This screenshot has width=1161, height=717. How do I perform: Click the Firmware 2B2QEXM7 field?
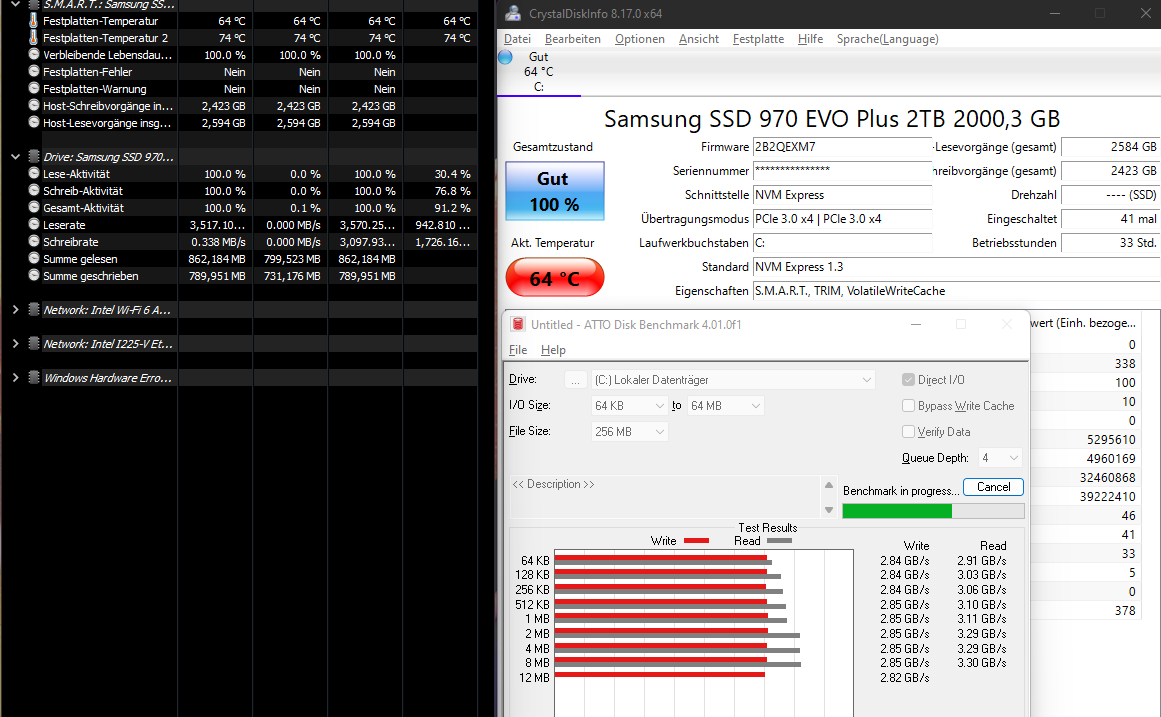pos(842,147)
